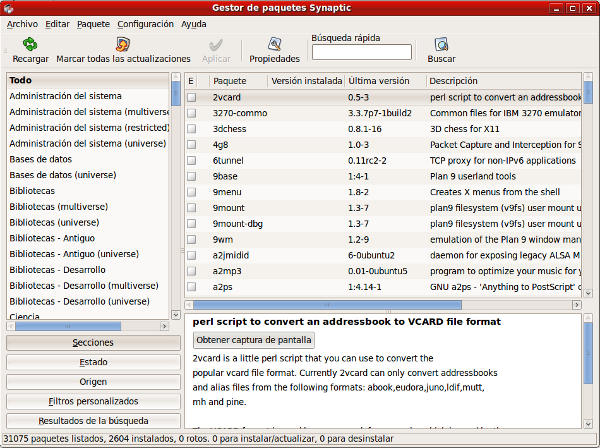Click the Aplicar checkmark icon
Screen dimensions: 600x448
point(216,44)
